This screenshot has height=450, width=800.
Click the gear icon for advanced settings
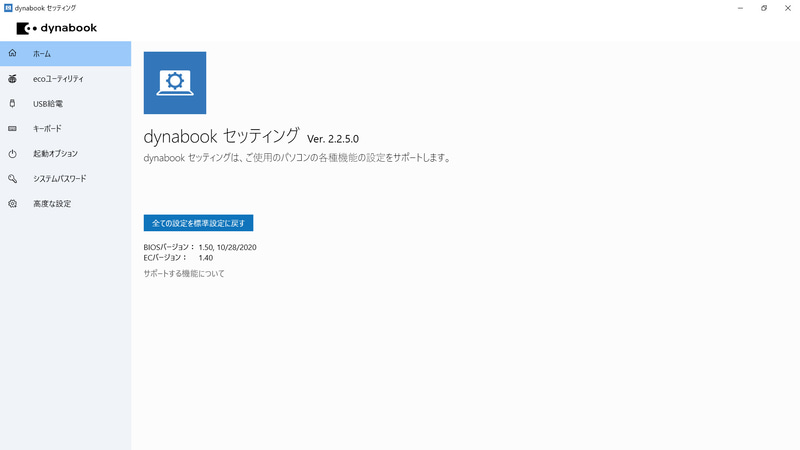[x=12, y=204]
